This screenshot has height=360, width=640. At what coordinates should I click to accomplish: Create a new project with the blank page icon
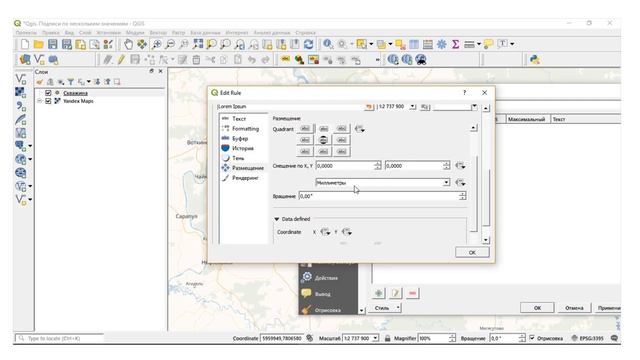(x=25, y=44)
